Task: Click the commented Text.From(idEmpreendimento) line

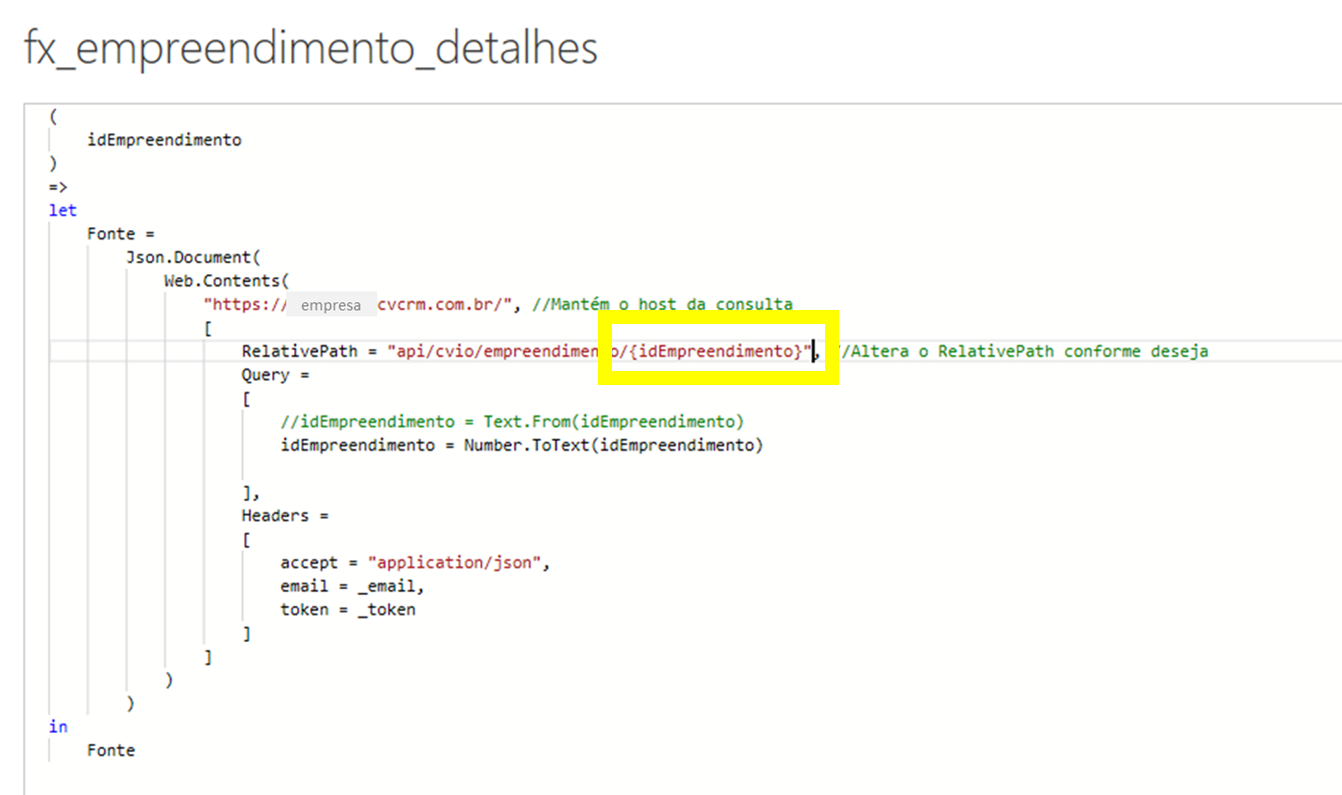Action: pos(512,421)
